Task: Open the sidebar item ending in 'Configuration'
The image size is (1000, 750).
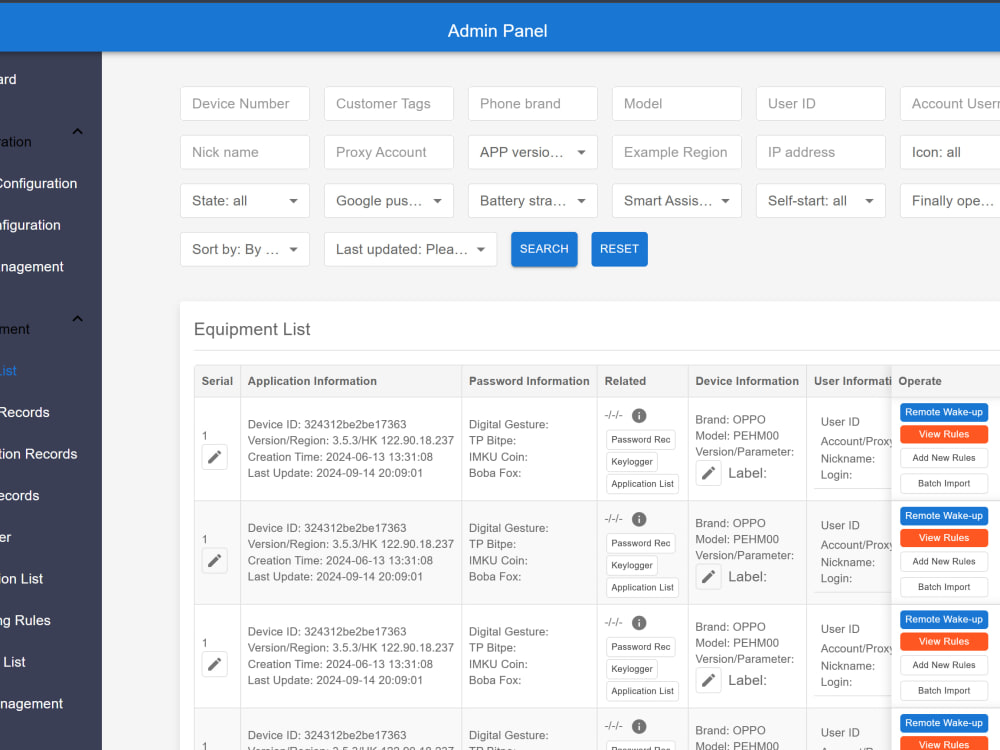Action: [38, 184]
